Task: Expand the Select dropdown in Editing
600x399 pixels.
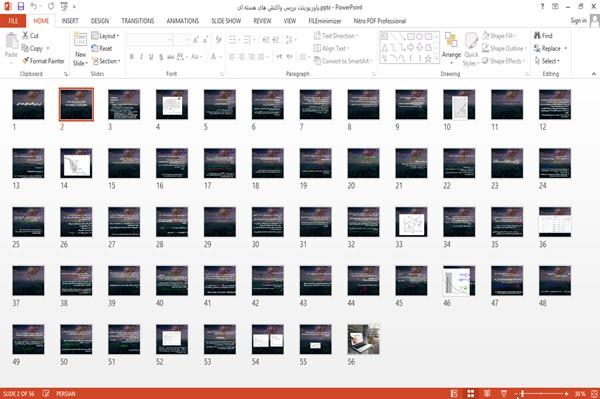Action: [x=547, y=61]
